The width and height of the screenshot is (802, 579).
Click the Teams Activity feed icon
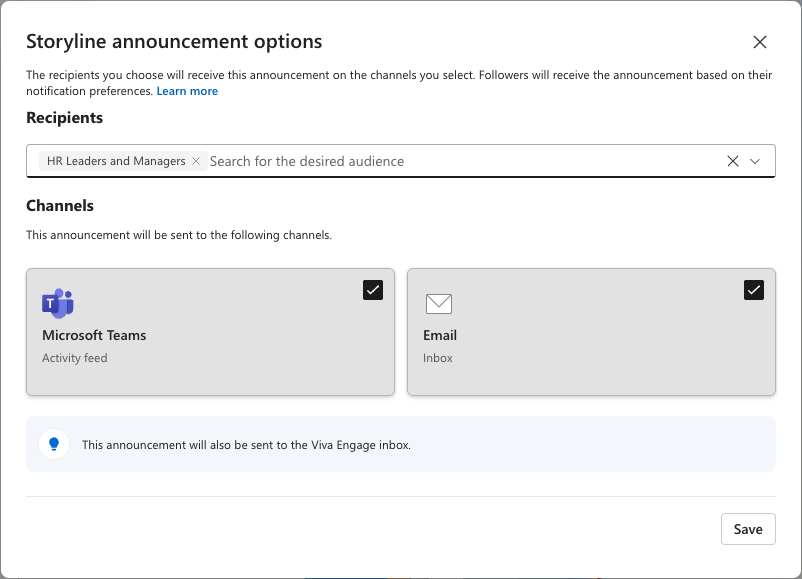point(58,303)
